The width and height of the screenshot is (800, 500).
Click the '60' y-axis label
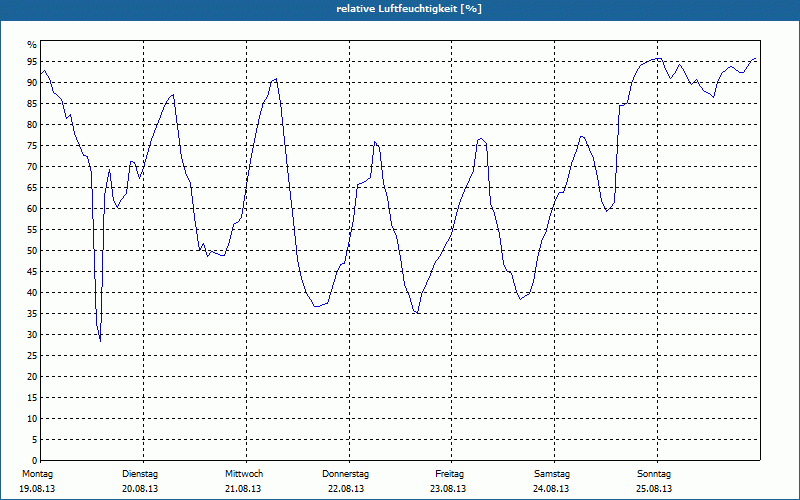[32, 209]
